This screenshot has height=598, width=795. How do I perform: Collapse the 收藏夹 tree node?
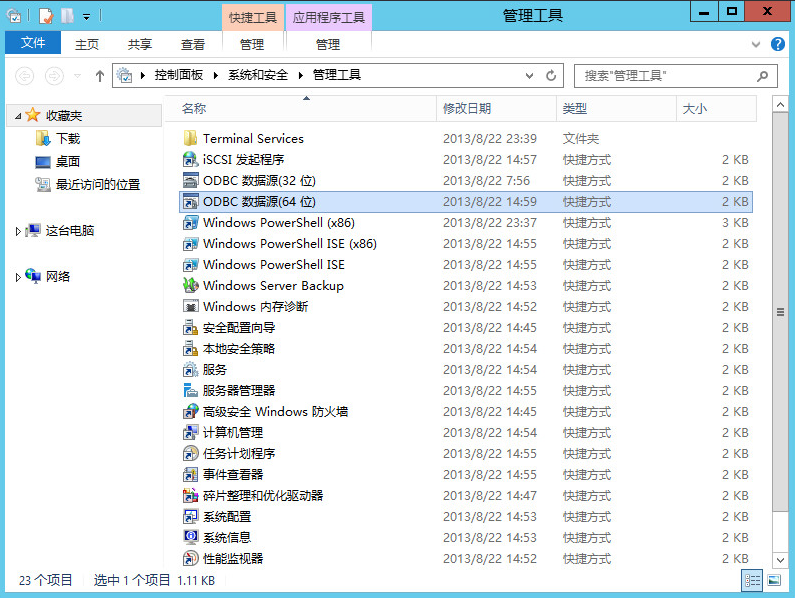pos(18,116)
